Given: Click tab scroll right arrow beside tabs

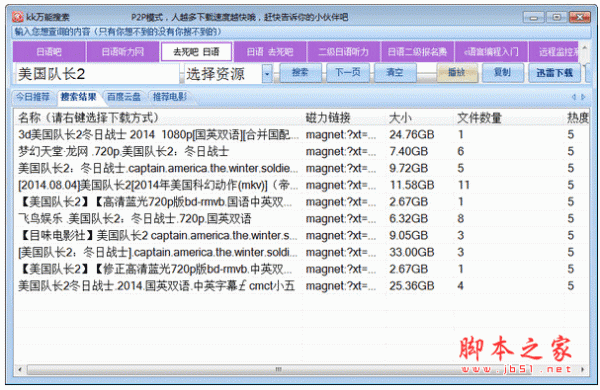Looking at the screenshot, I should [583, 97].
